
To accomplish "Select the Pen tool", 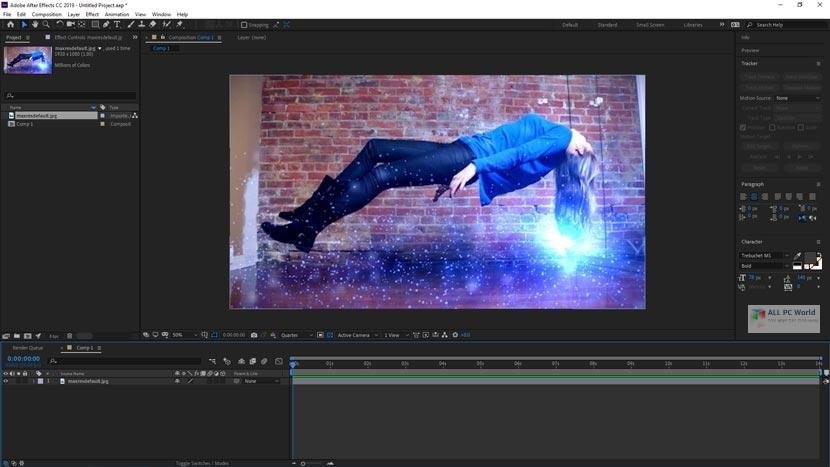I will (106, 24).
